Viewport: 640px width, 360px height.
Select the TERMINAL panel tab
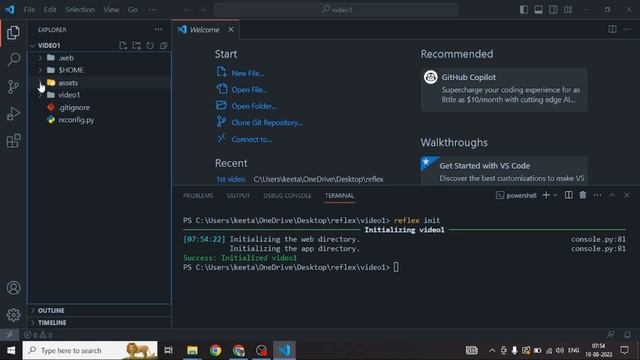pos(339,196)
